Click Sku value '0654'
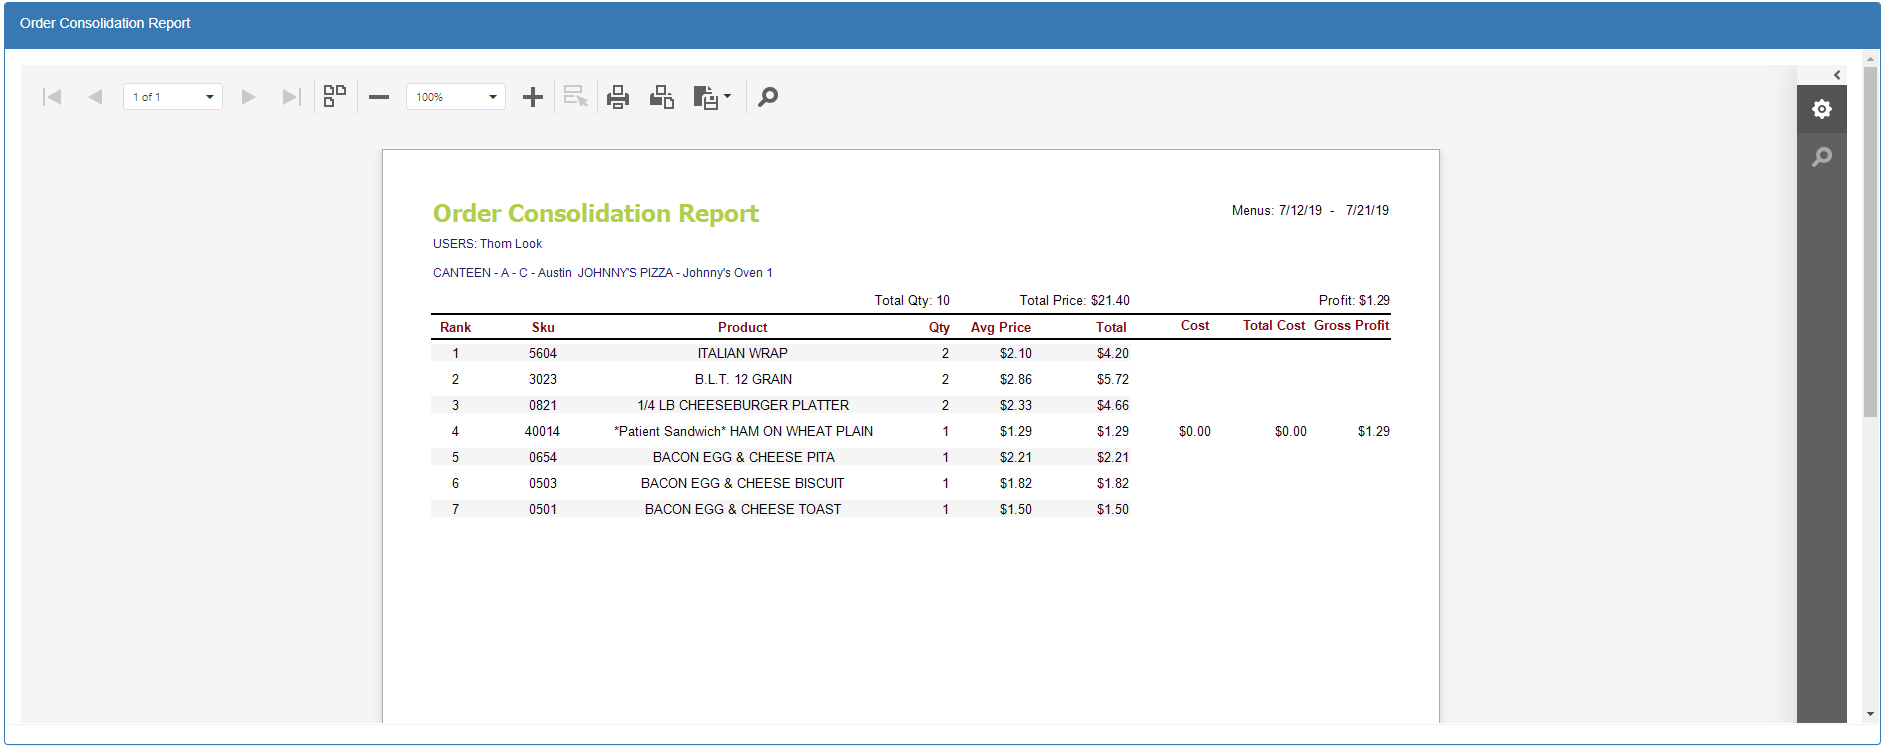The width and height of the screenshot is (1886, 752). 543,457
